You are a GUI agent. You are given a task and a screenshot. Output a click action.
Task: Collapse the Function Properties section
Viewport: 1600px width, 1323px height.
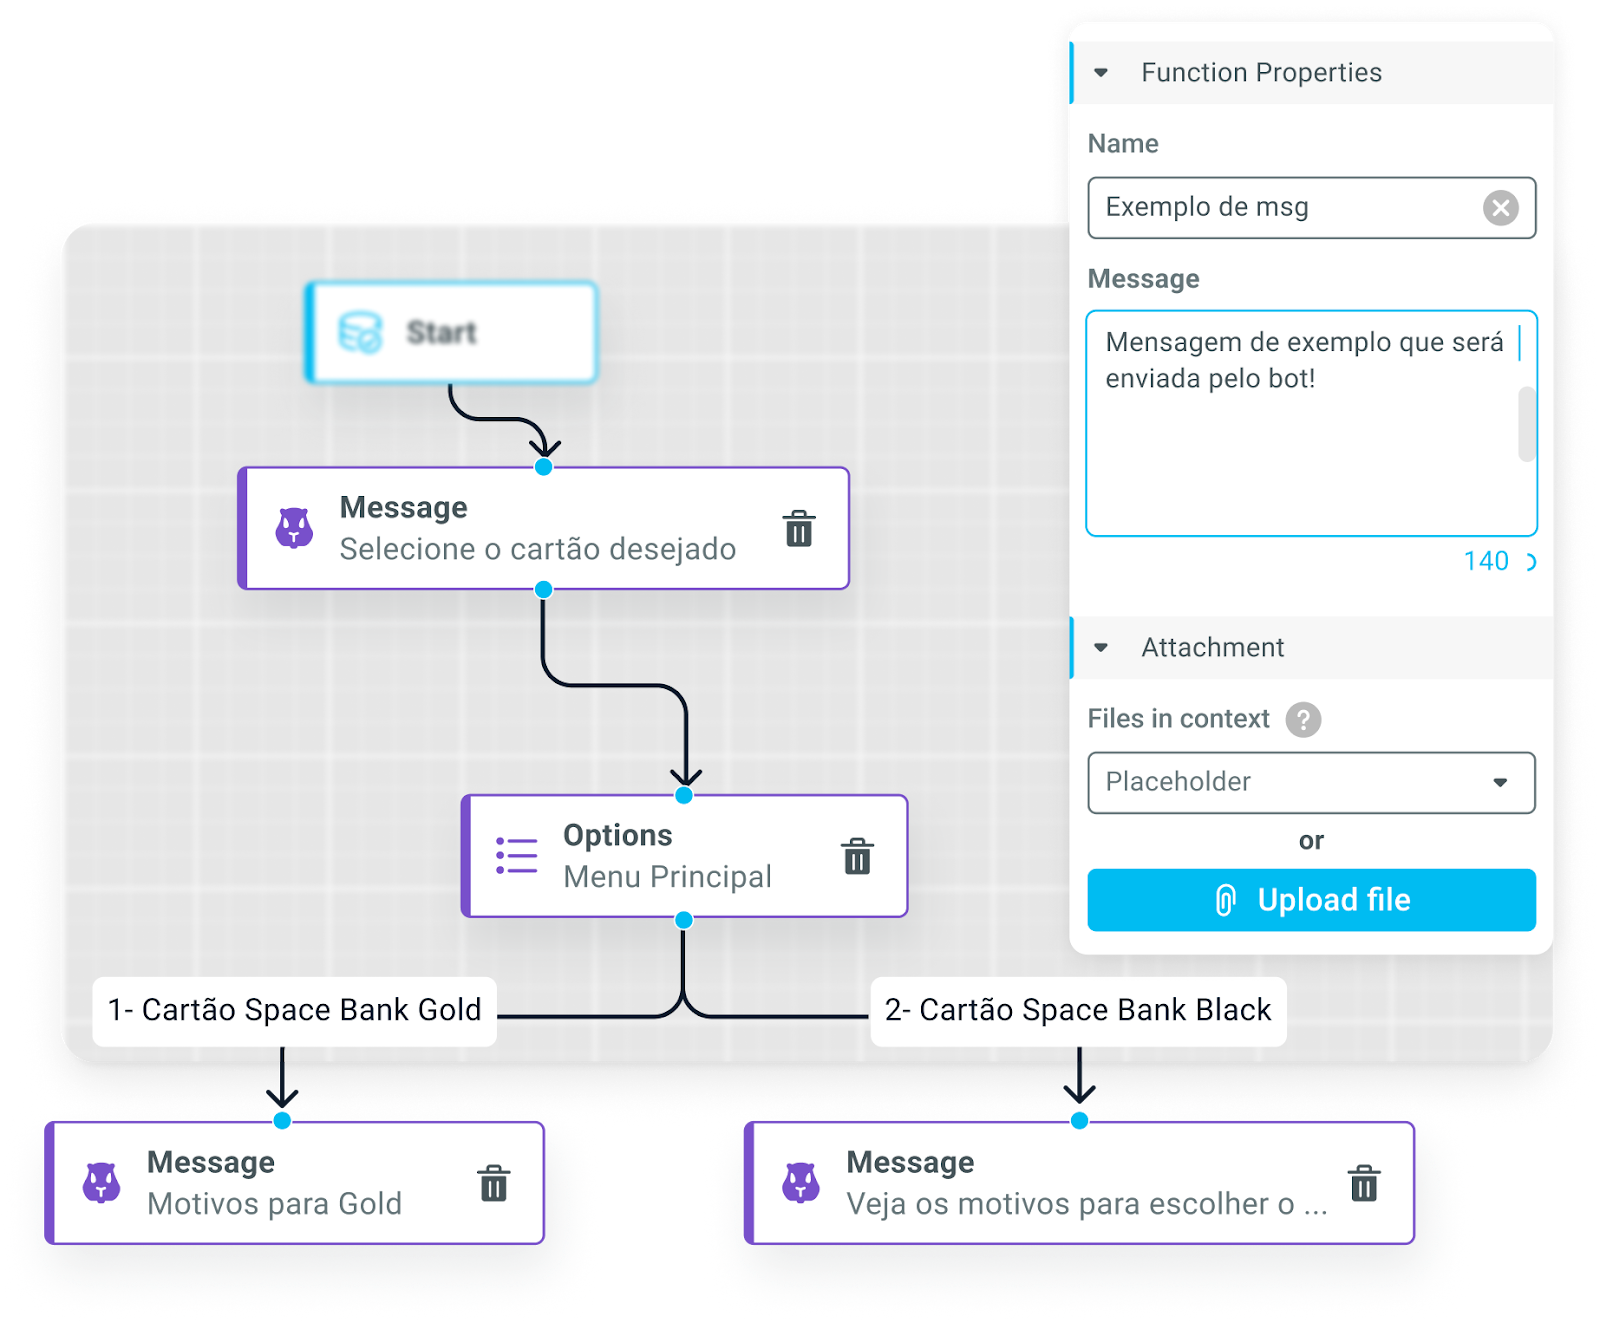1101,73
